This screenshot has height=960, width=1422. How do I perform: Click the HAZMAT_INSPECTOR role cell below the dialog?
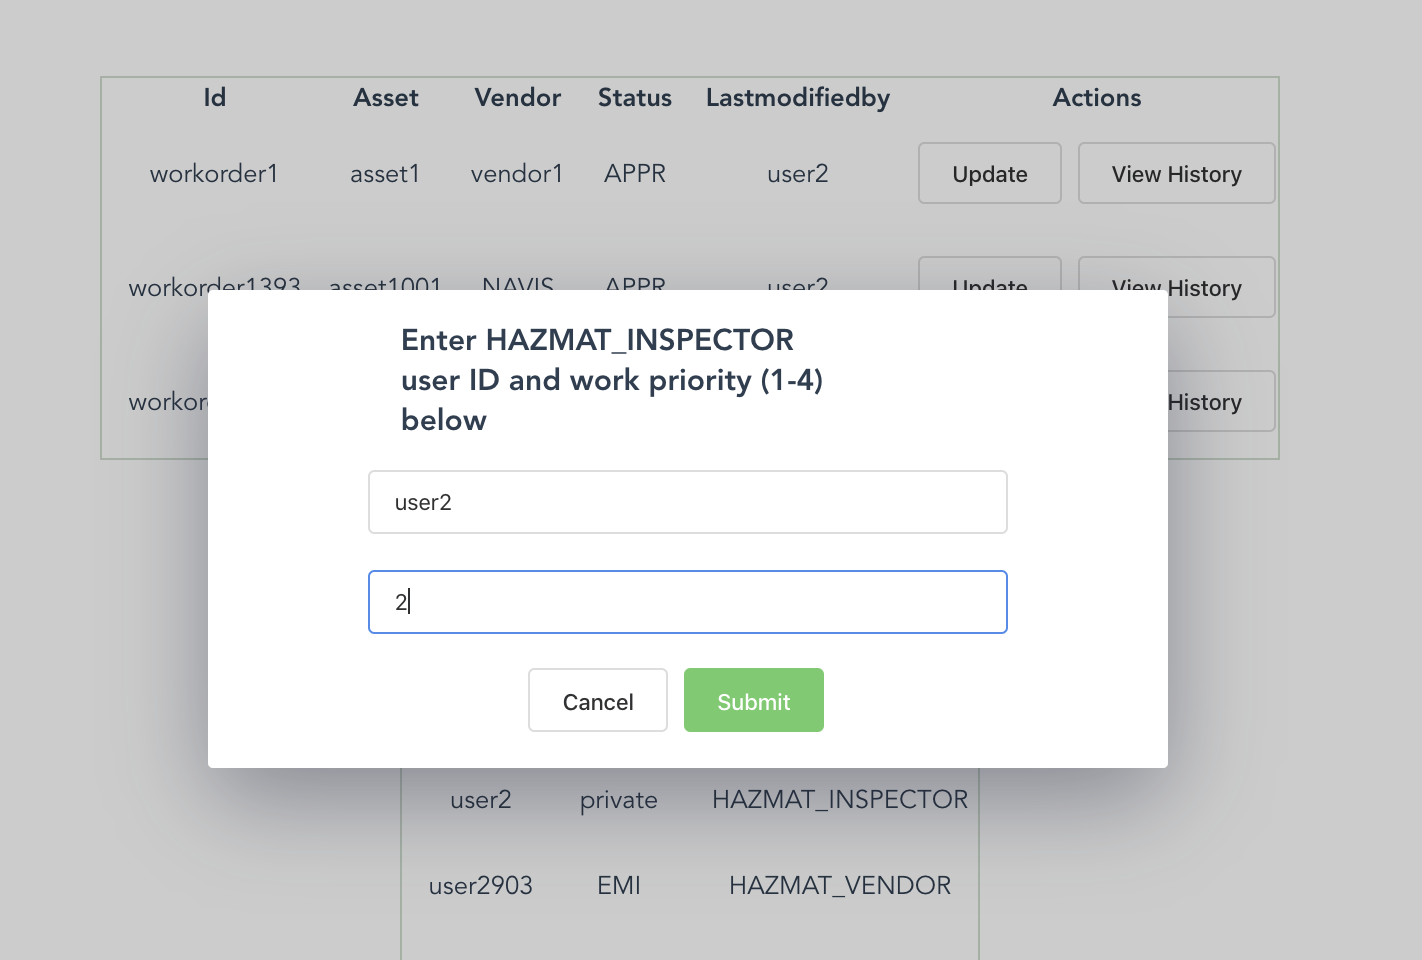point(840,799)
